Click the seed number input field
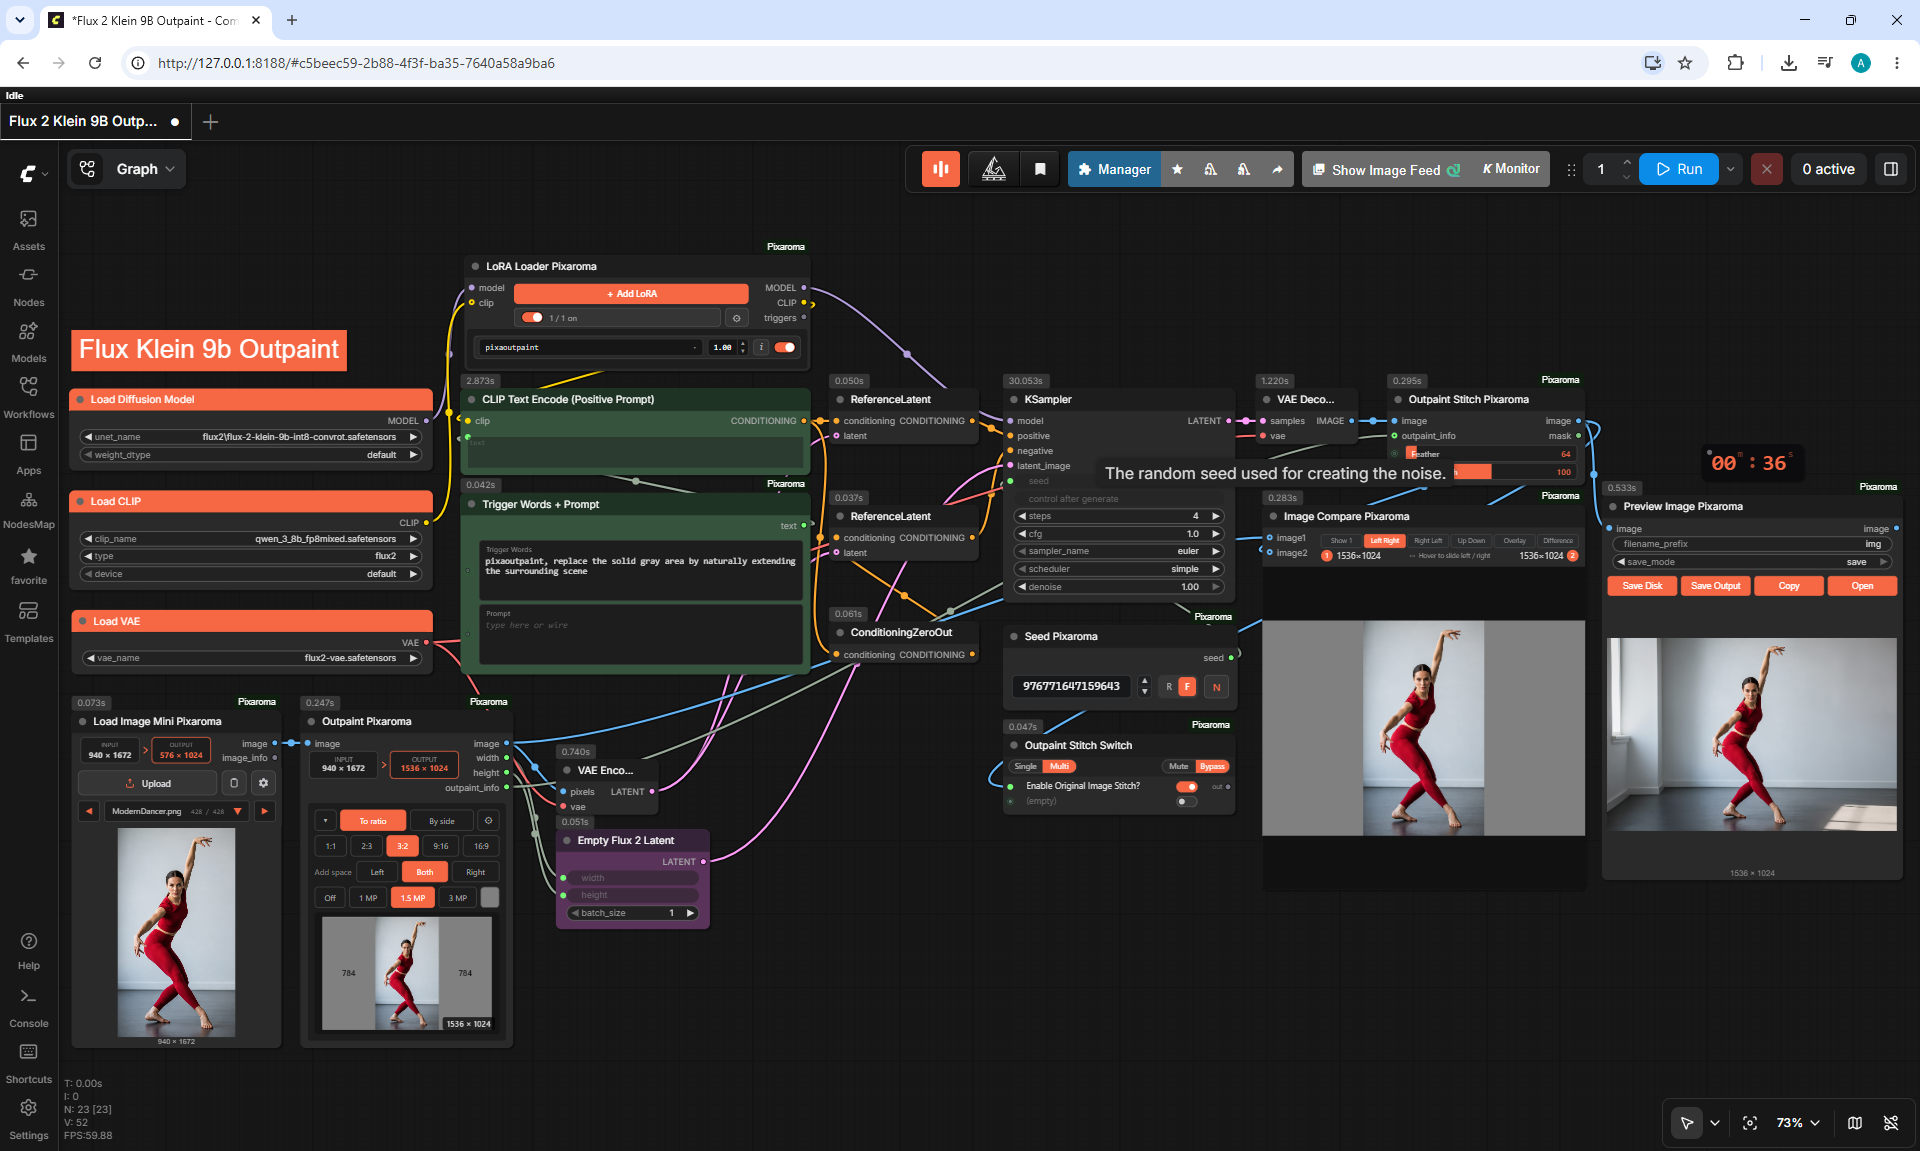 tap(1071, 687)
